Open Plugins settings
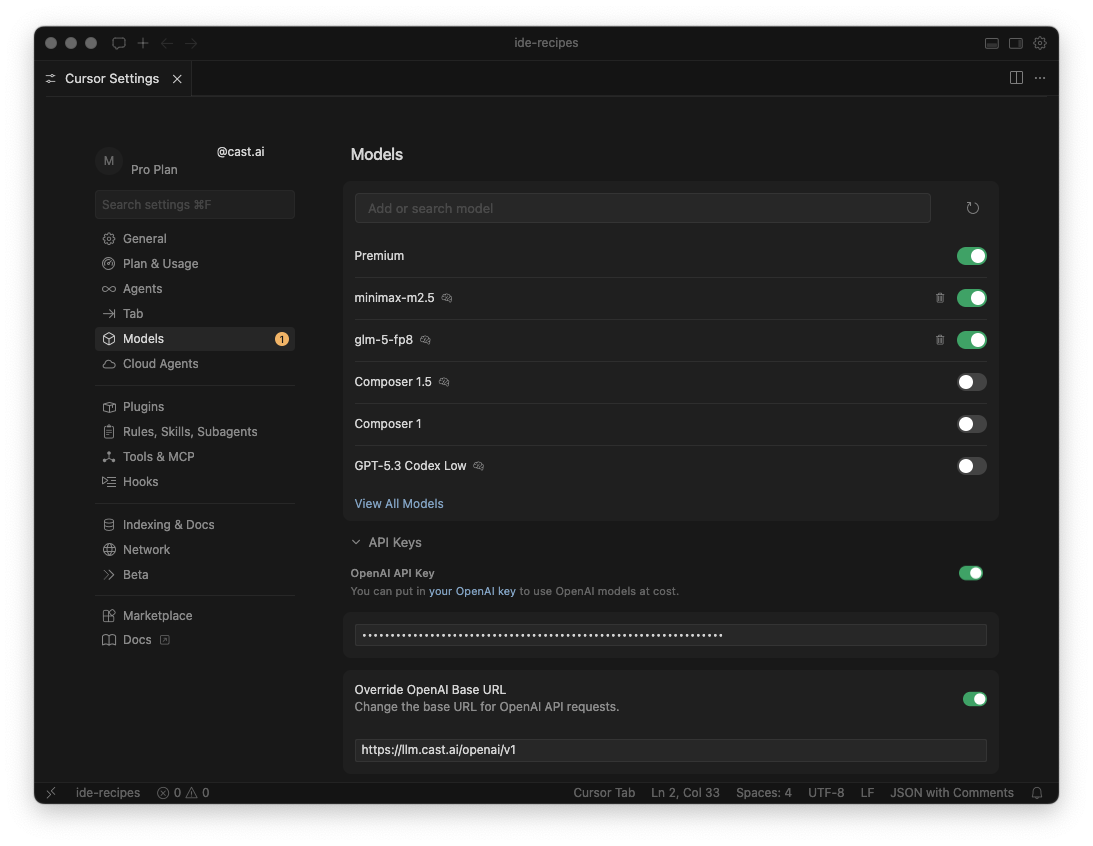Viewport: 1093px width, 846px height. 194,406
